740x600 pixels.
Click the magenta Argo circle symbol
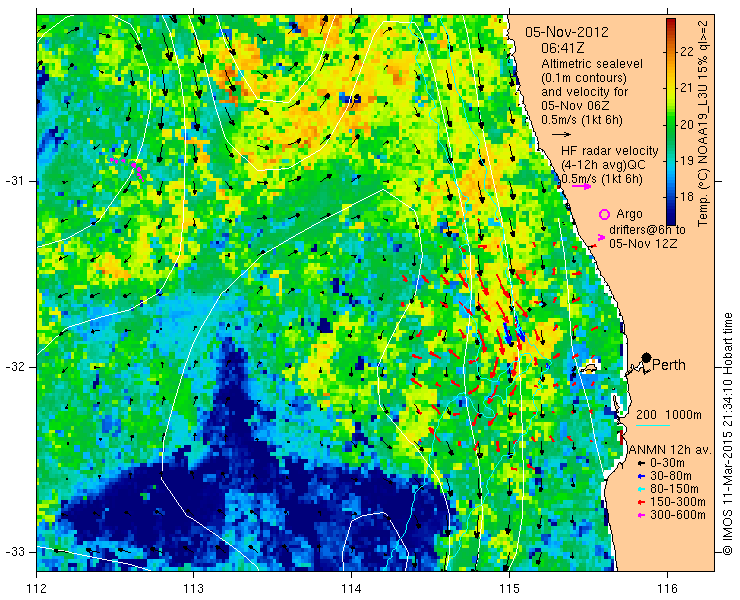click(604, 214)
